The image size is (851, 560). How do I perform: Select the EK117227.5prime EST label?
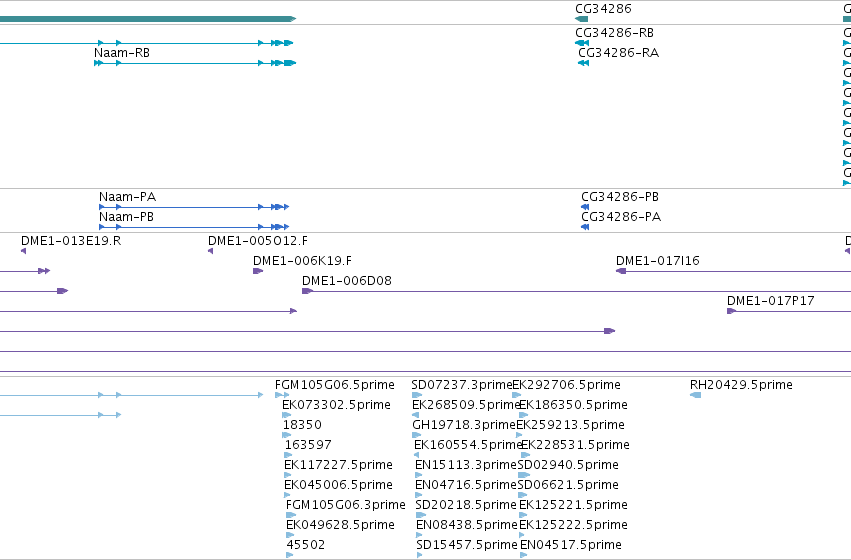pos(338,465)
